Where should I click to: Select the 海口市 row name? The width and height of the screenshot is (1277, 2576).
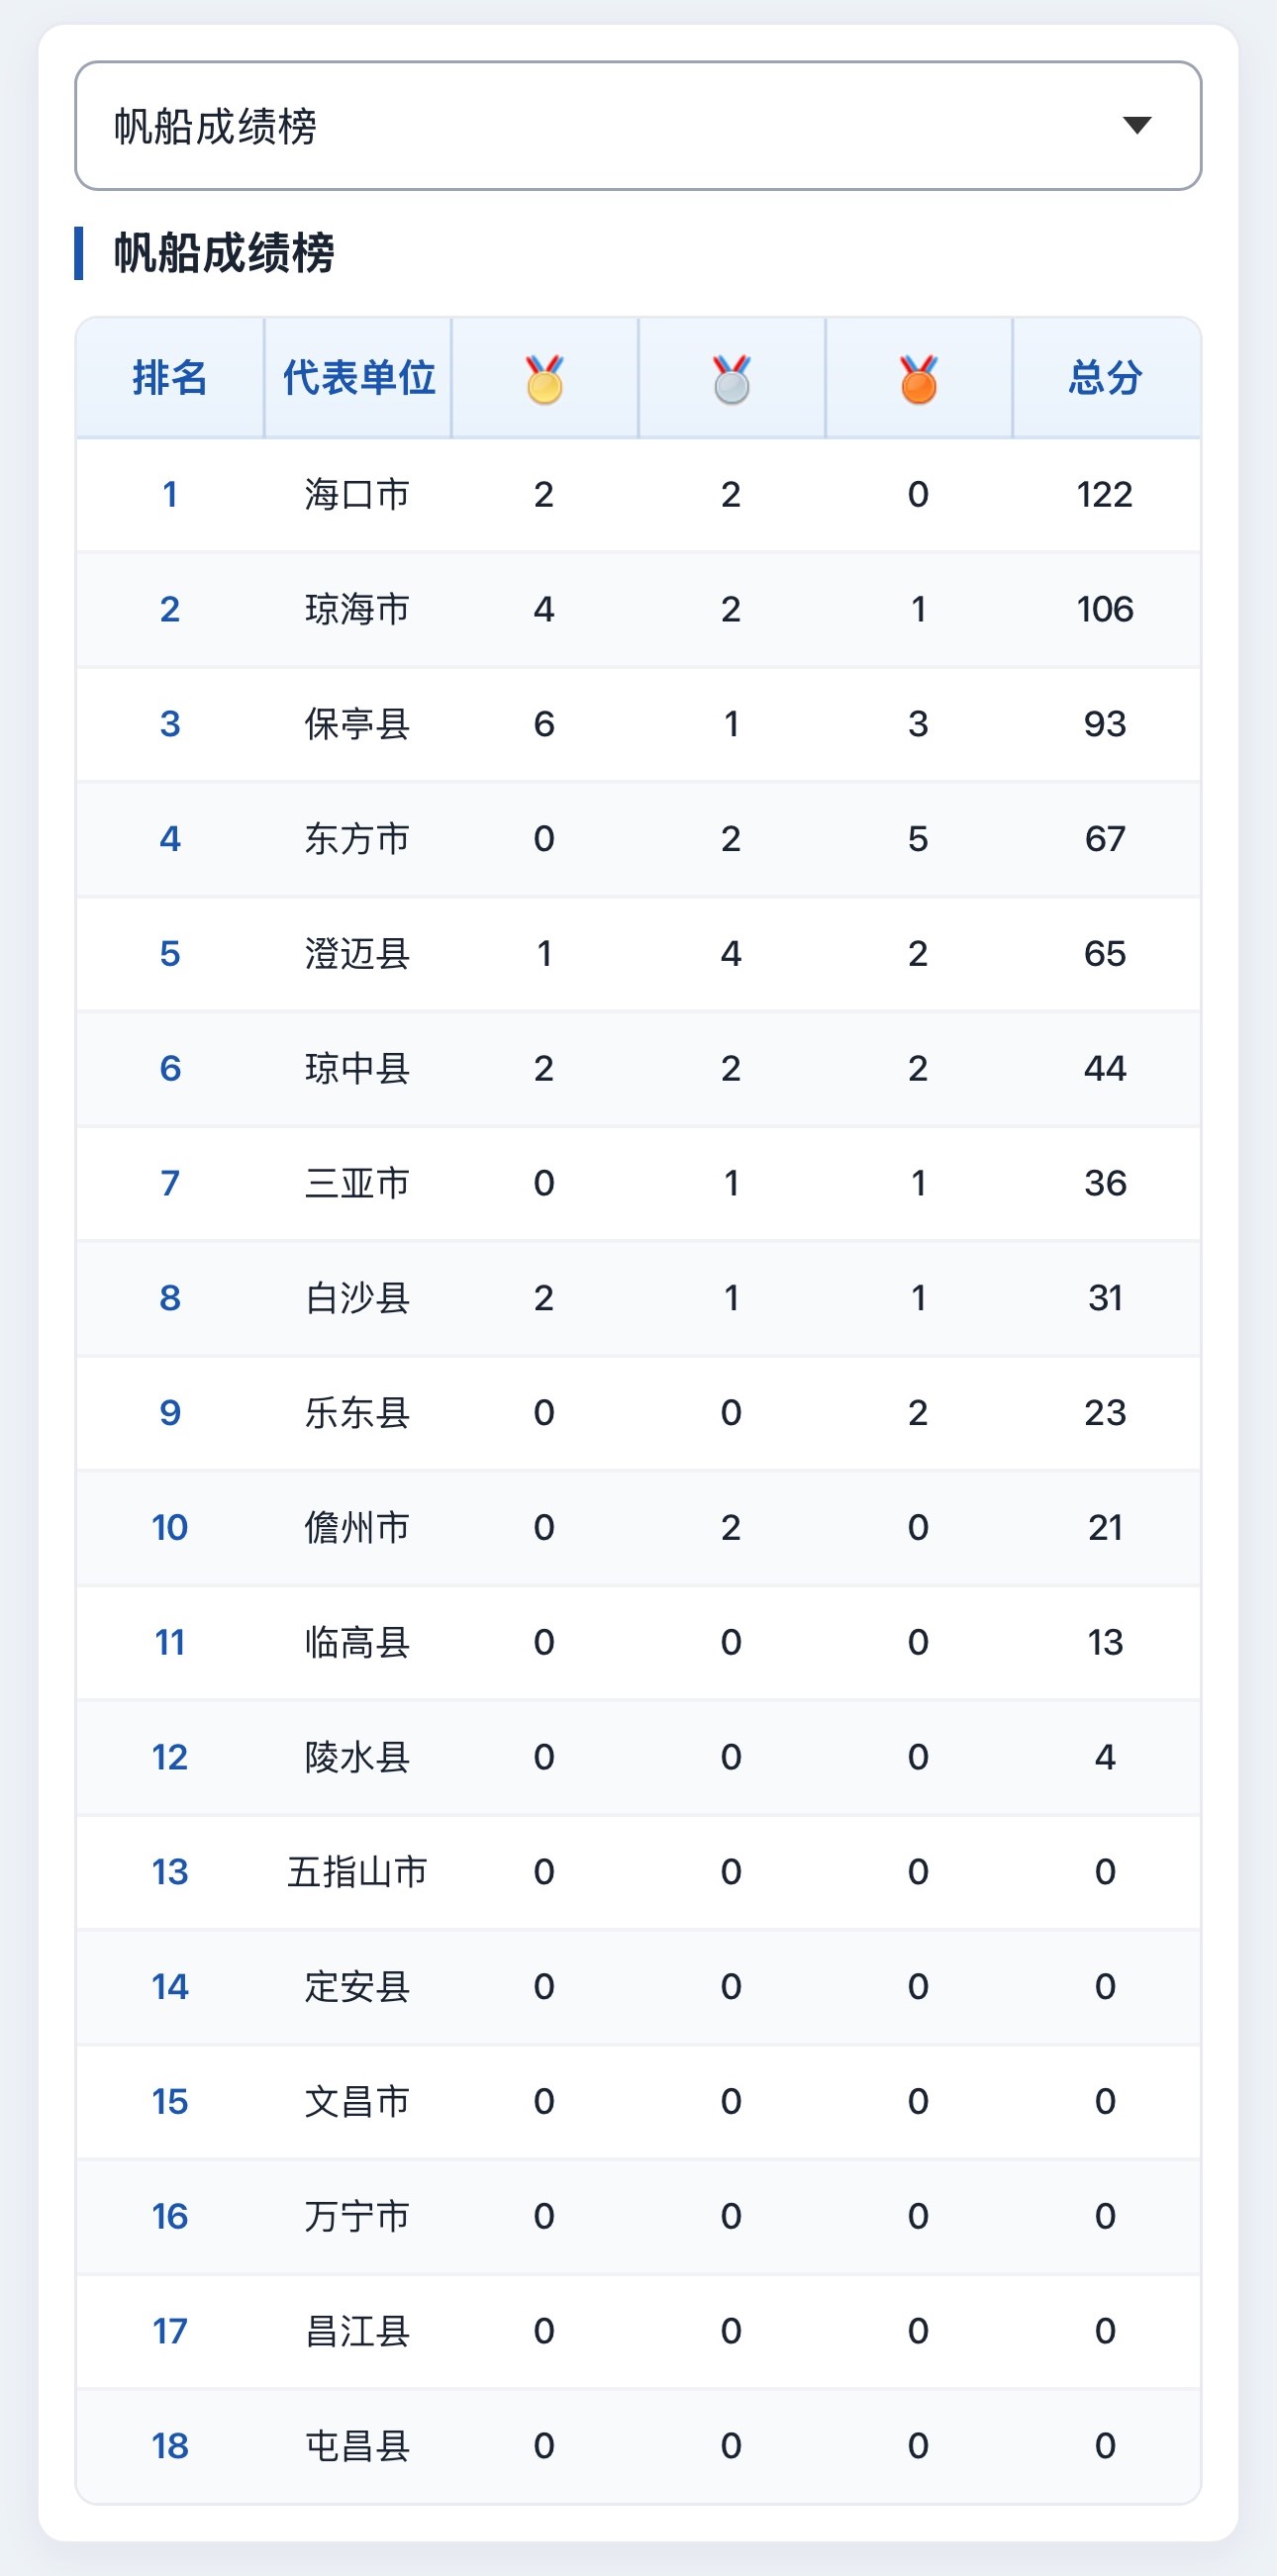click(x=357, y=494)
